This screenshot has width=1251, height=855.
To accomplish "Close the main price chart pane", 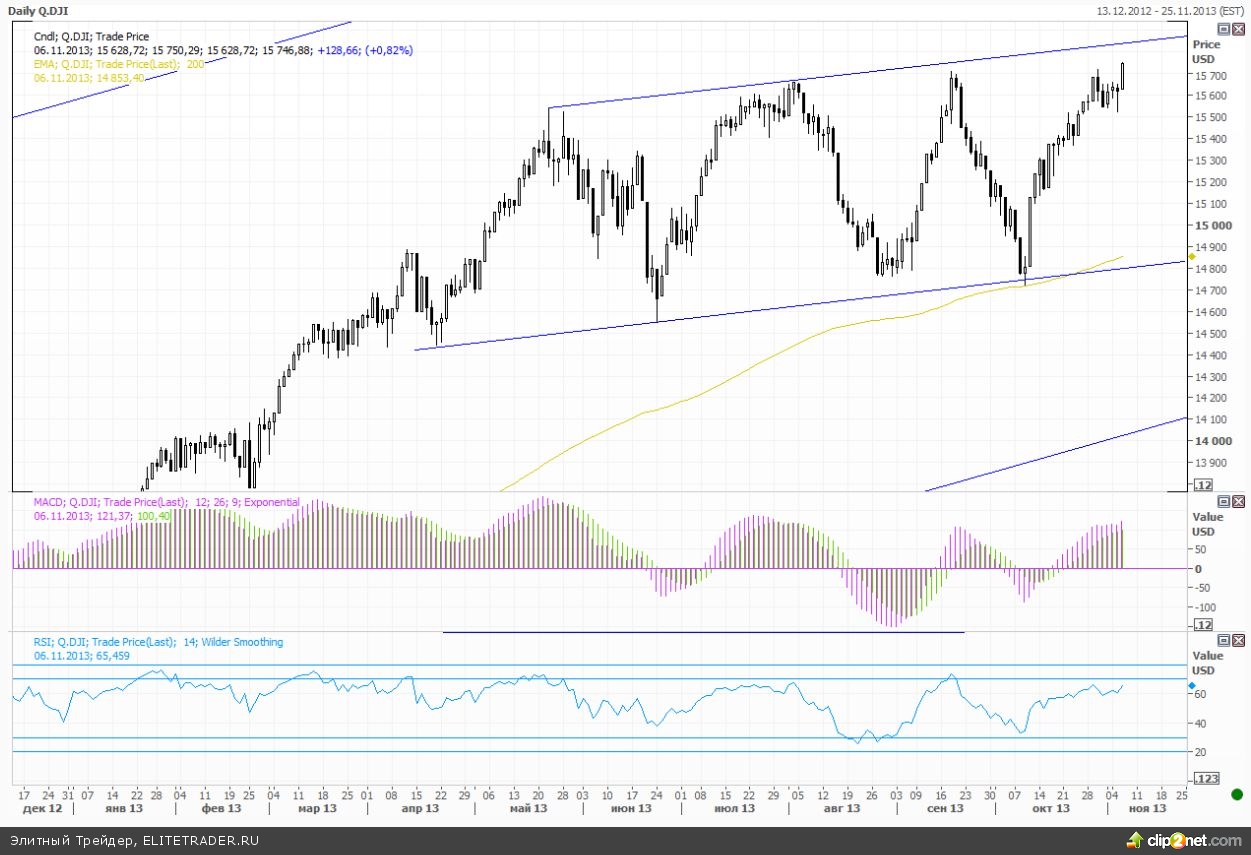I will pos(1239,30).
